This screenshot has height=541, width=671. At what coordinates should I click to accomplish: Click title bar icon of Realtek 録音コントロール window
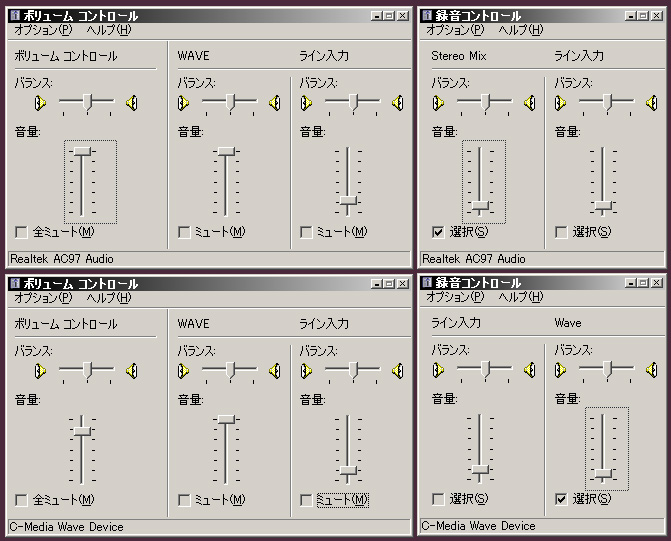[428, 16]
